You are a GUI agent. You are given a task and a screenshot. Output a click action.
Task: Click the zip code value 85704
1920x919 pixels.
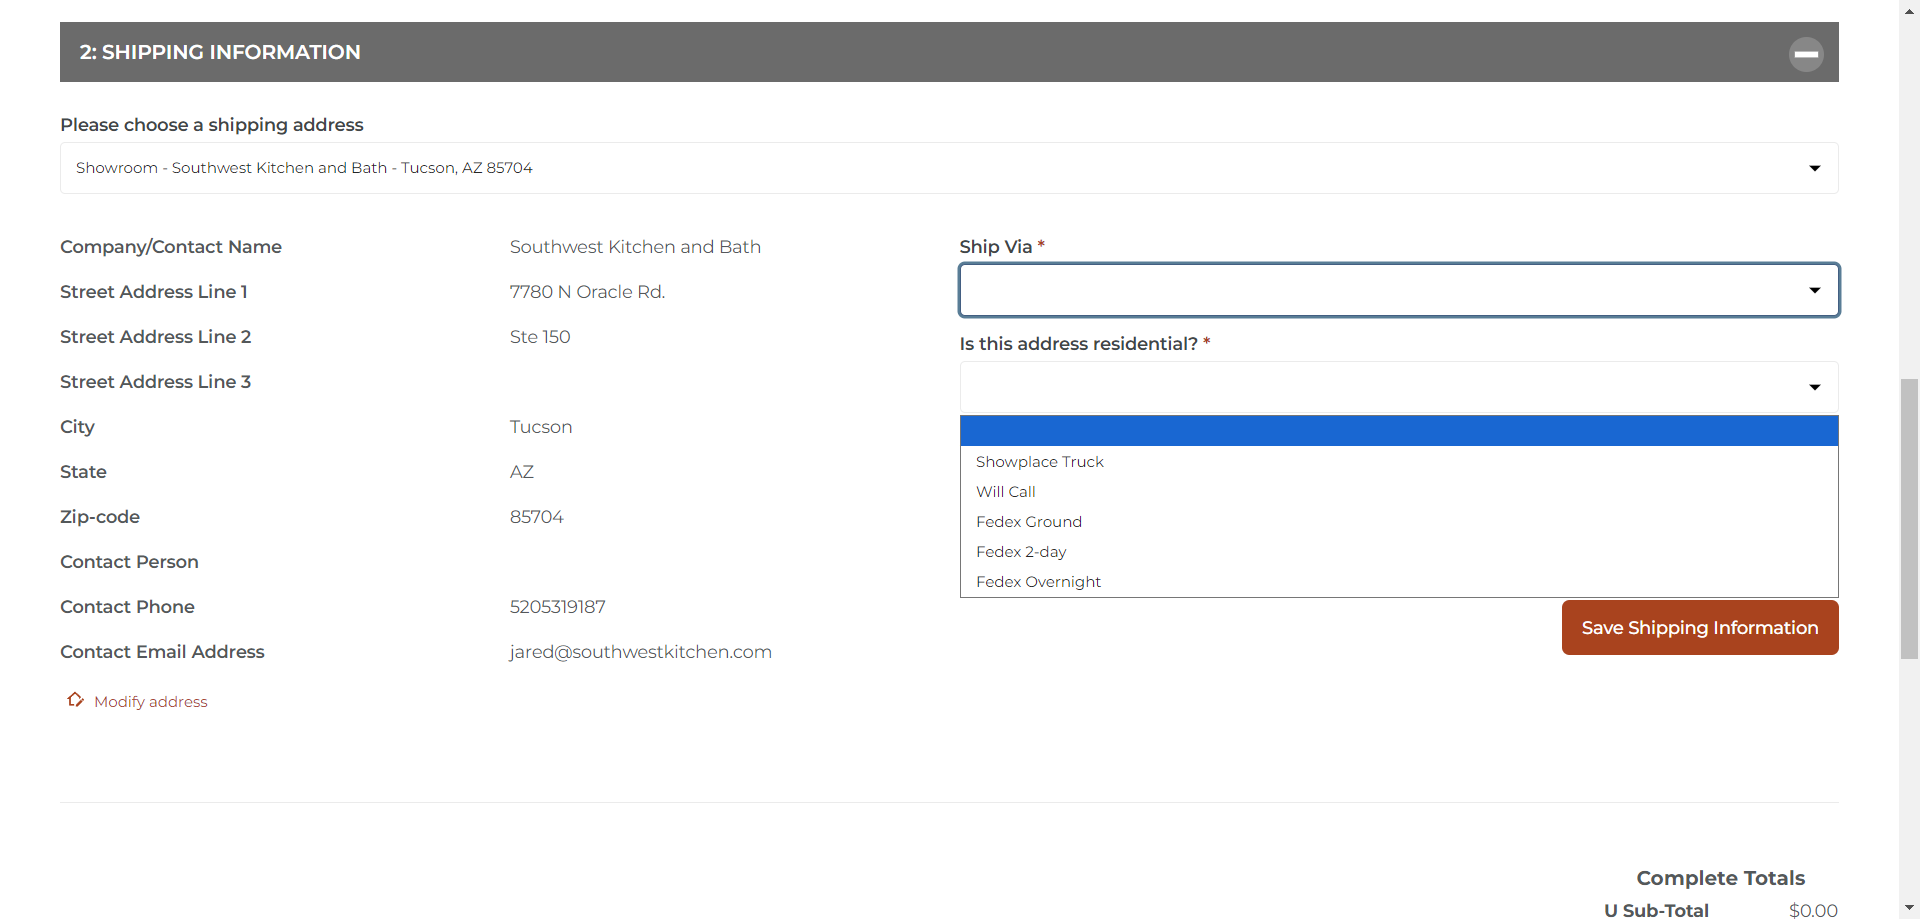[x=537, y=517]
